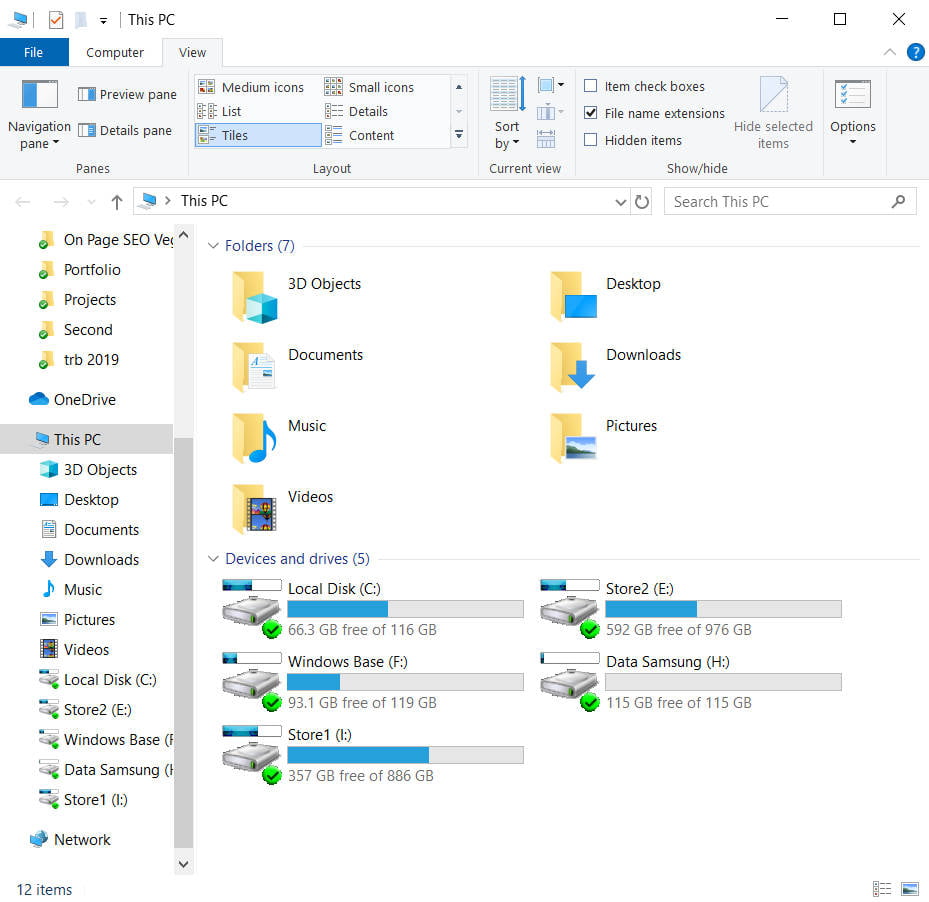
Task: Collapse the Folders section
Action: click(x=213, y=246)
